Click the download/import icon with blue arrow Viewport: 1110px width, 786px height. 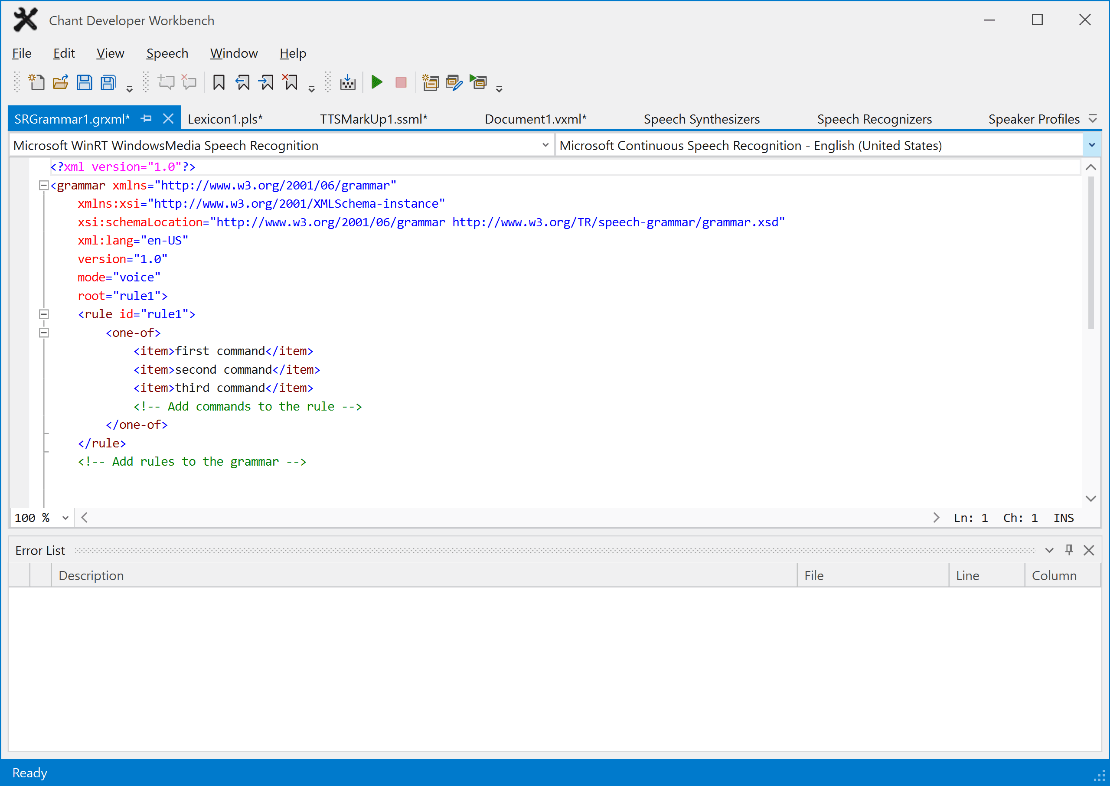coord(348,82)
